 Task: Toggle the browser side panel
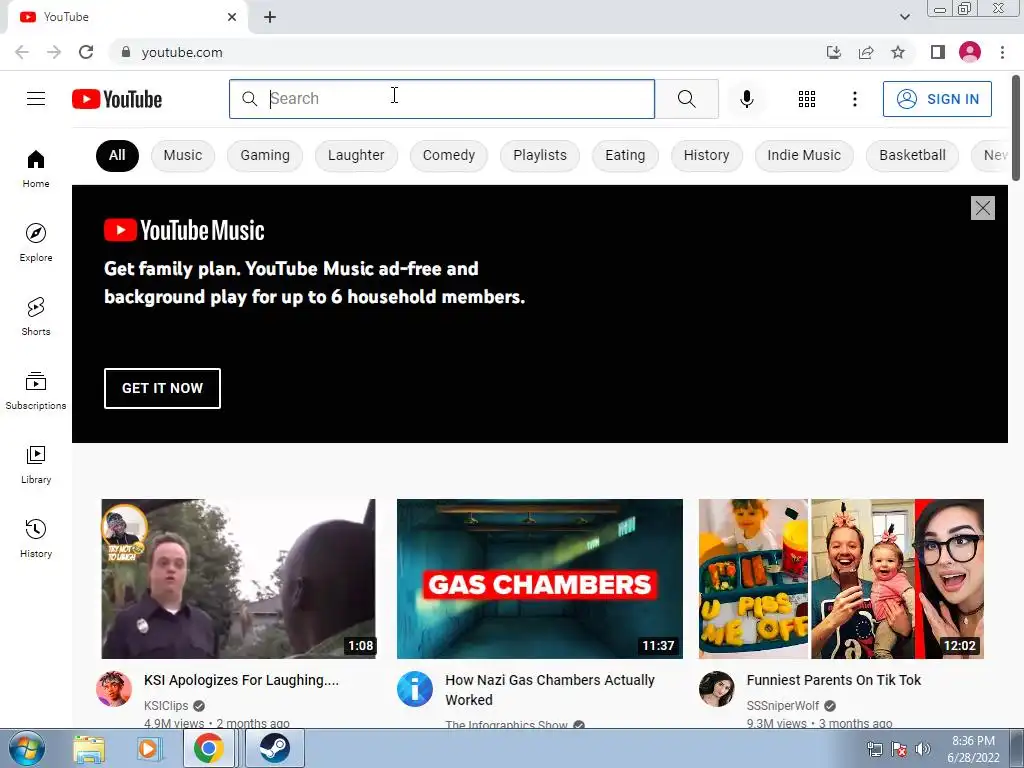(x=938, y=52)
